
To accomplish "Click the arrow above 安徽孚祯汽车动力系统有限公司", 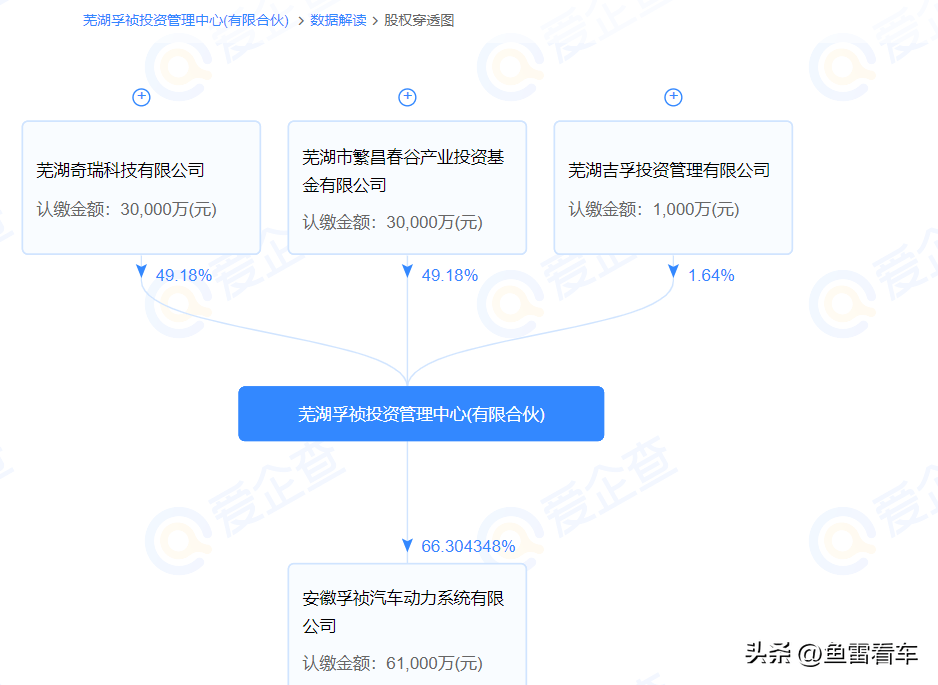I will [406, 546].
